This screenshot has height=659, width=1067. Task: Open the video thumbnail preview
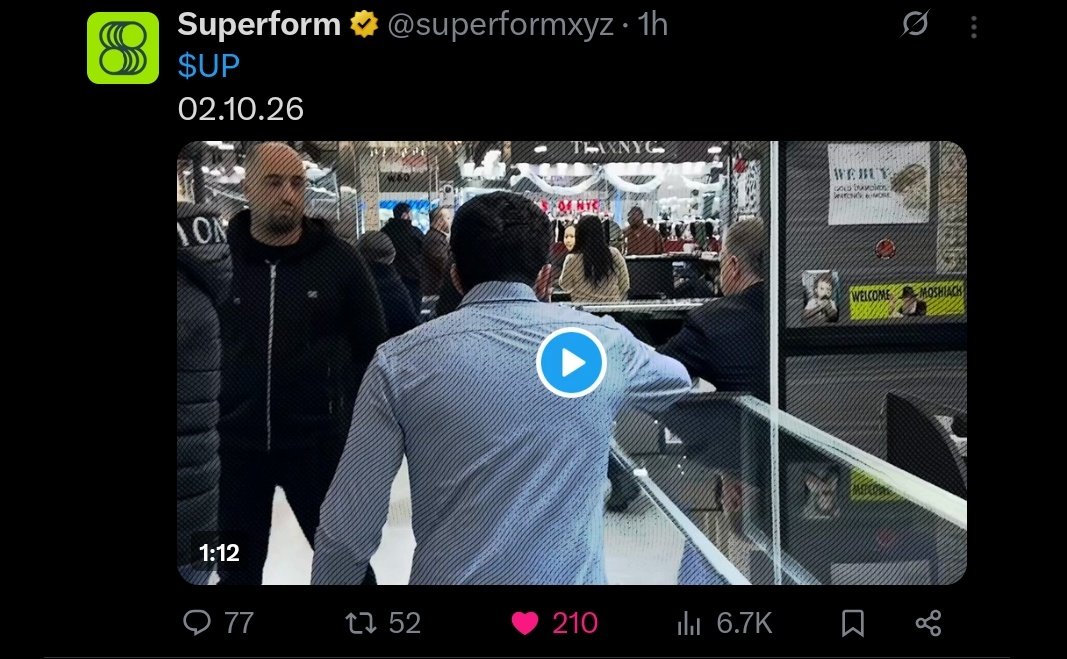click(x=572, y=363)
